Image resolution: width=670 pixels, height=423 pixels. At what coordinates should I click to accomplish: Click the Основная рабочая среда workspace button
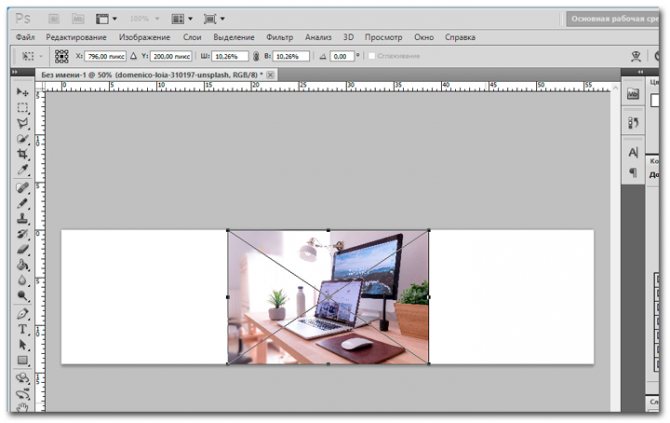click(x=613, y=19)
